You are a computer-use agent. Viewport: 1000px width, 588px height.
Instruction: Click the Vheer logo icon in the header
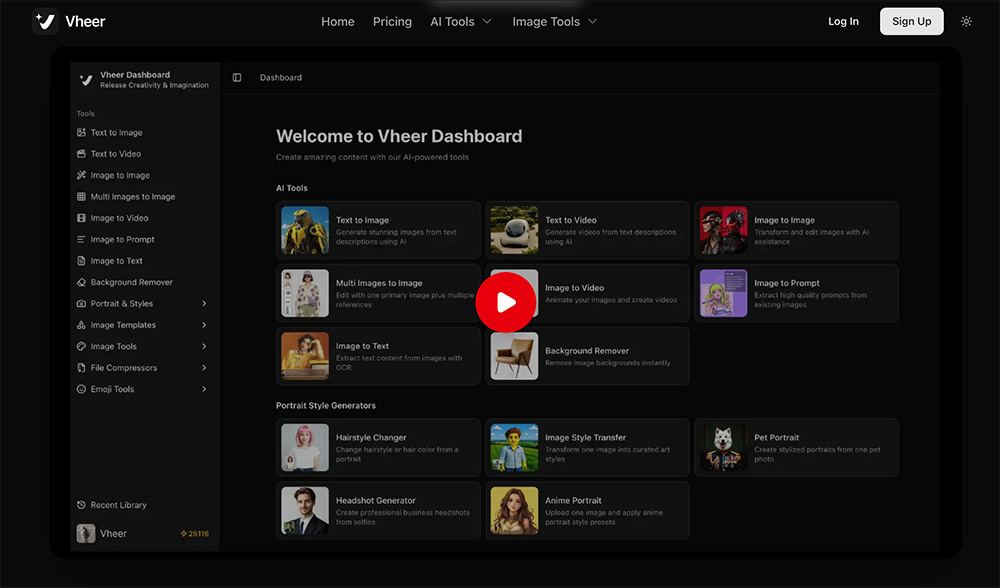pyautogui.click(x=45, y=21)
